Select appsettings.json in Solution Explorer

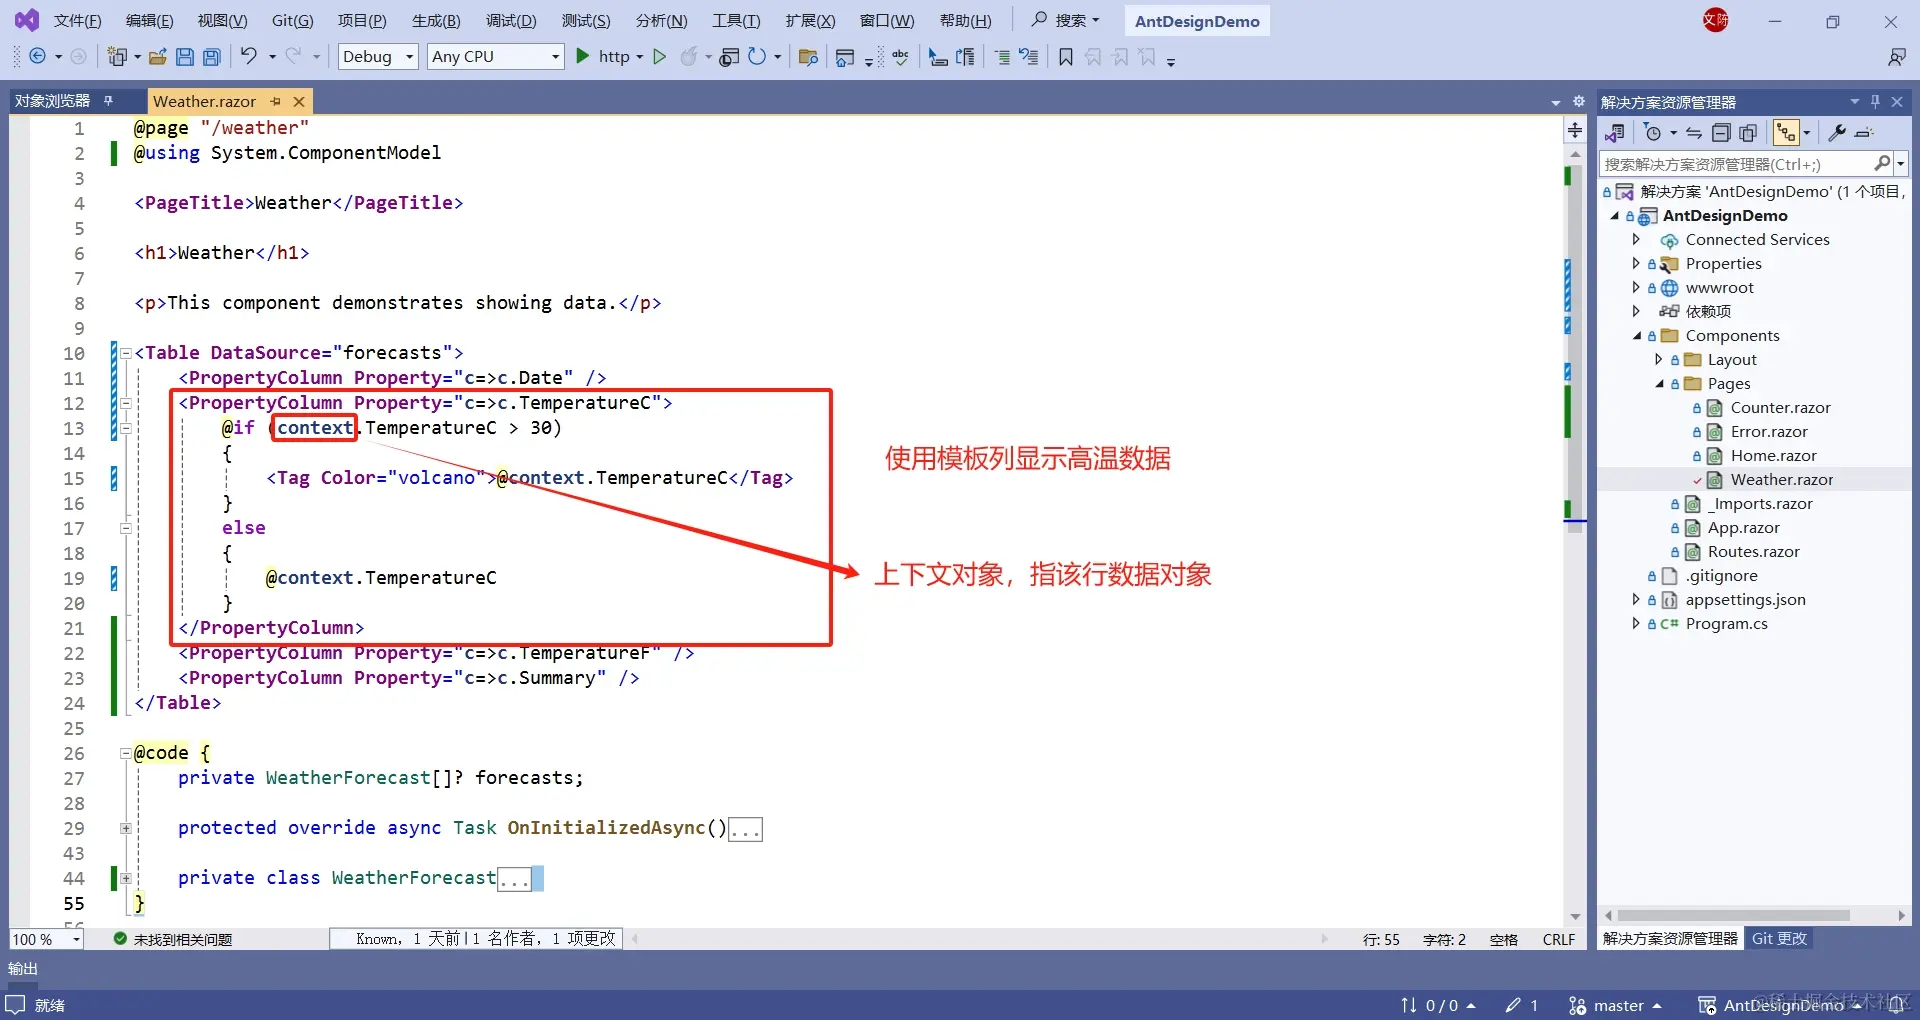click(x=1745, y=600)
